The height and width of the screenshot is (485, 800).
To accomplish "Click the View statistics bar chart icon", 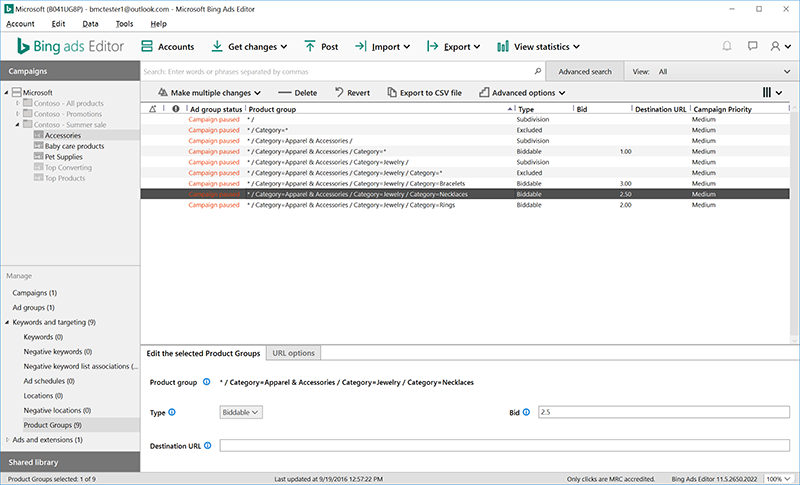I will [x=503, y=46].
